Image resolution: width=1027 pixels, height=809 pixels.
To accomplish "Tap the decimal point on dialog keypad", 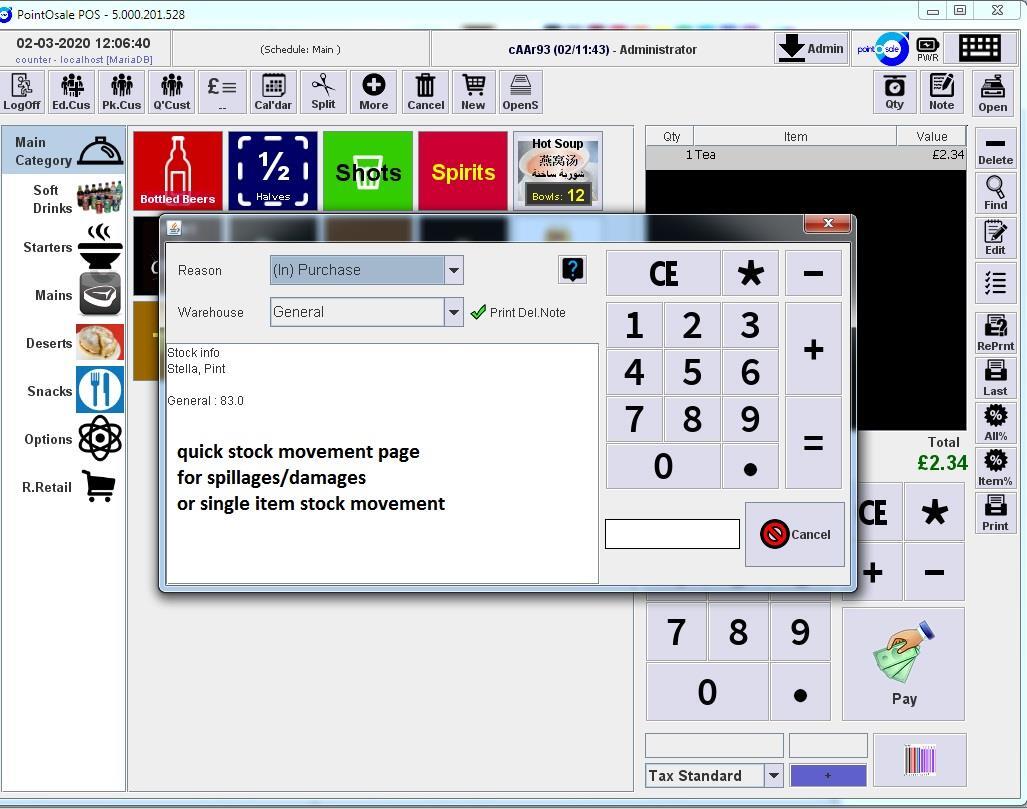I will pos(750,467).
